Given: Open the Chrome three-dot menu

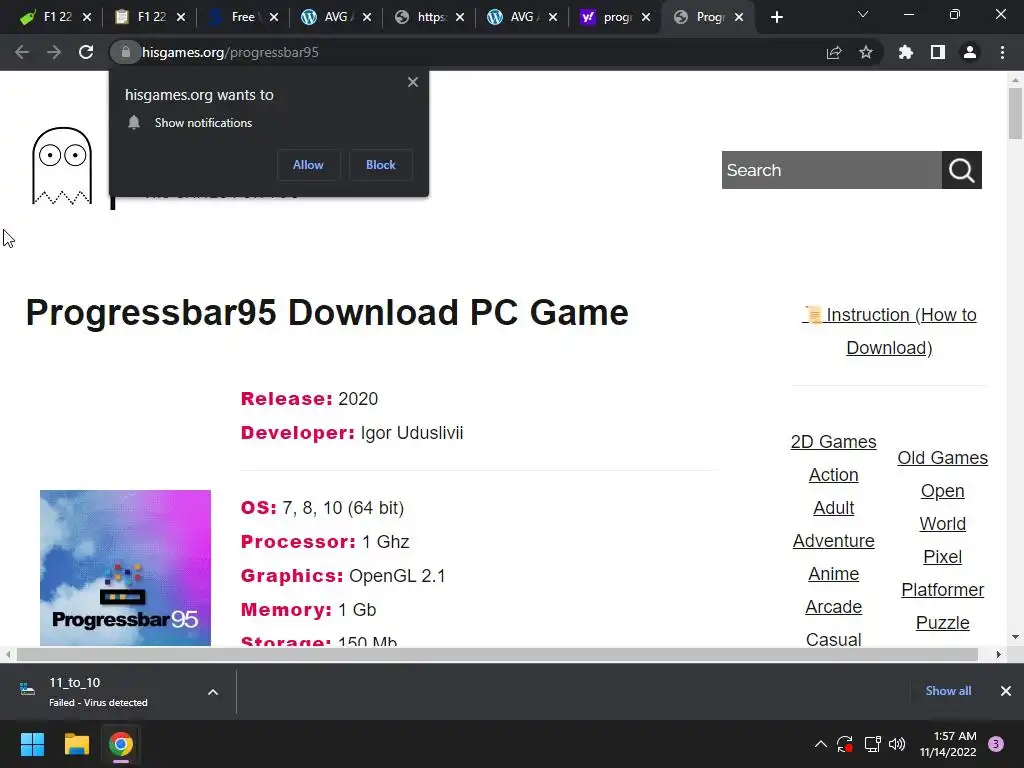Looking at the screenshot, I should point(1002,52).
